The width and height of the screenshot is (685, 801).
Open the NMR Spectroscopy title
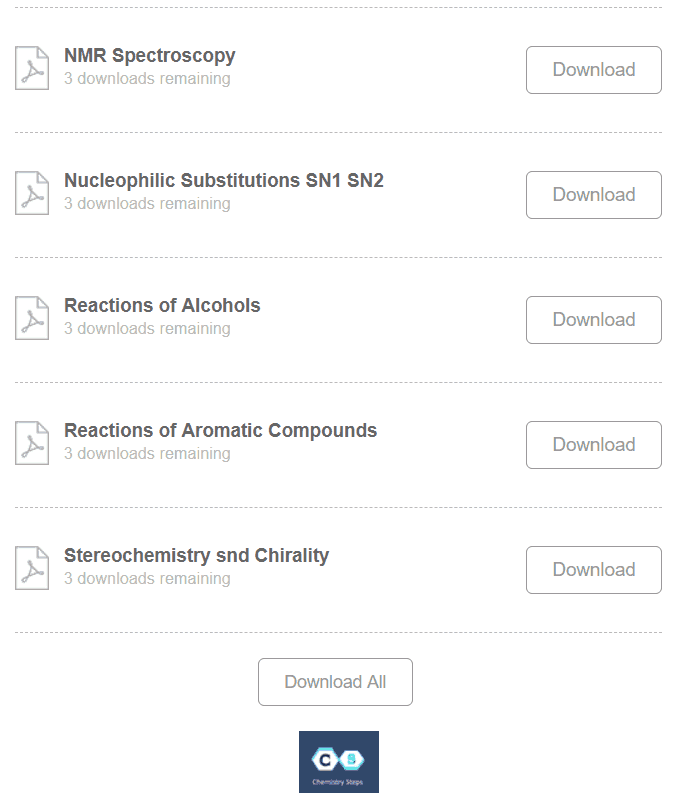click(x=150, y=56)
